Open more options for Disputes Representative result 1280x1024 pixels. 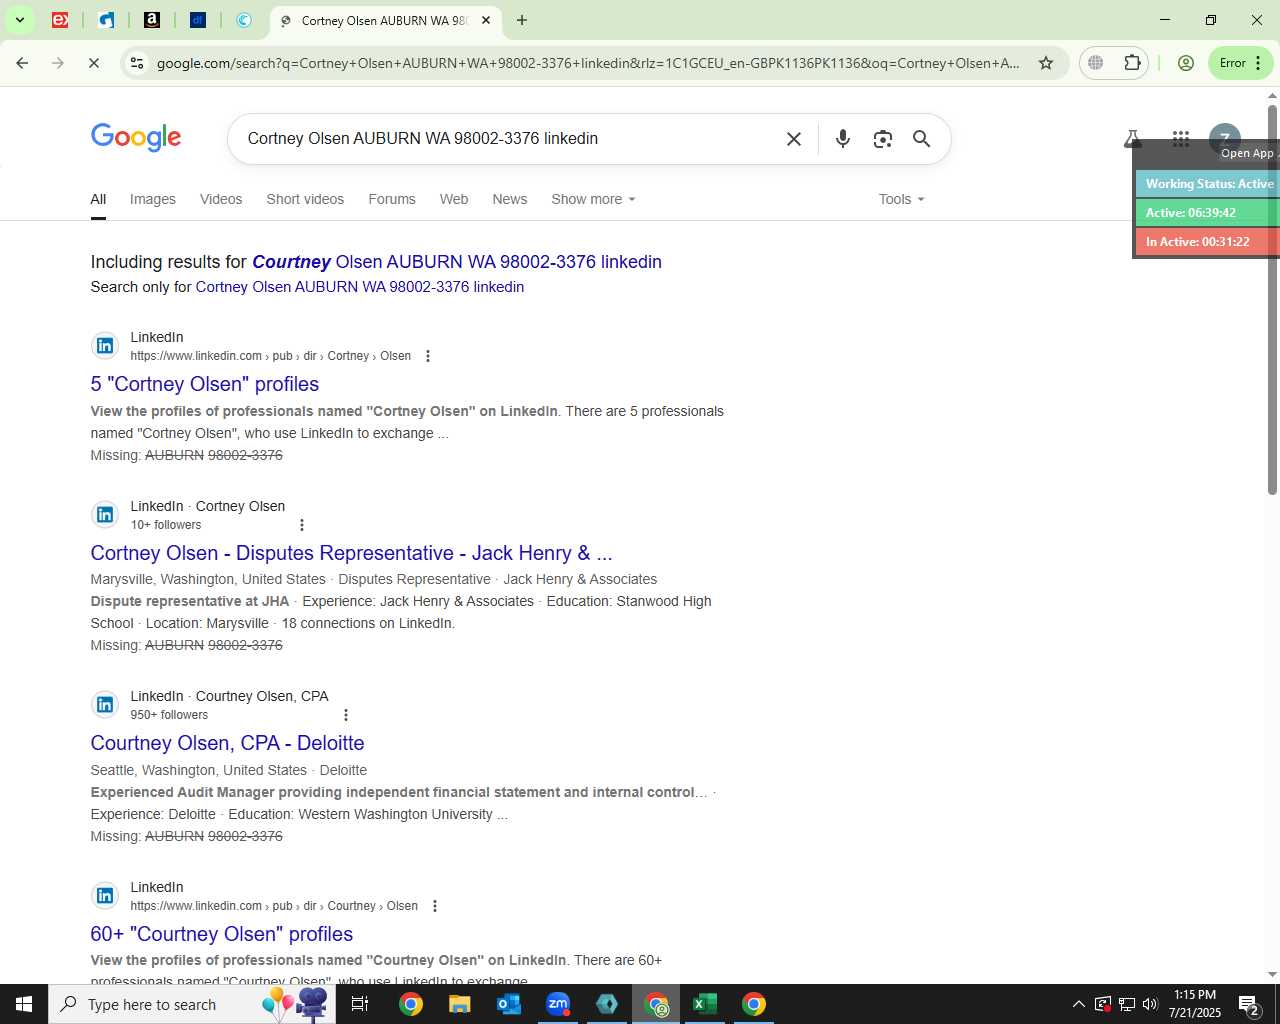click(x=302, y=525)
